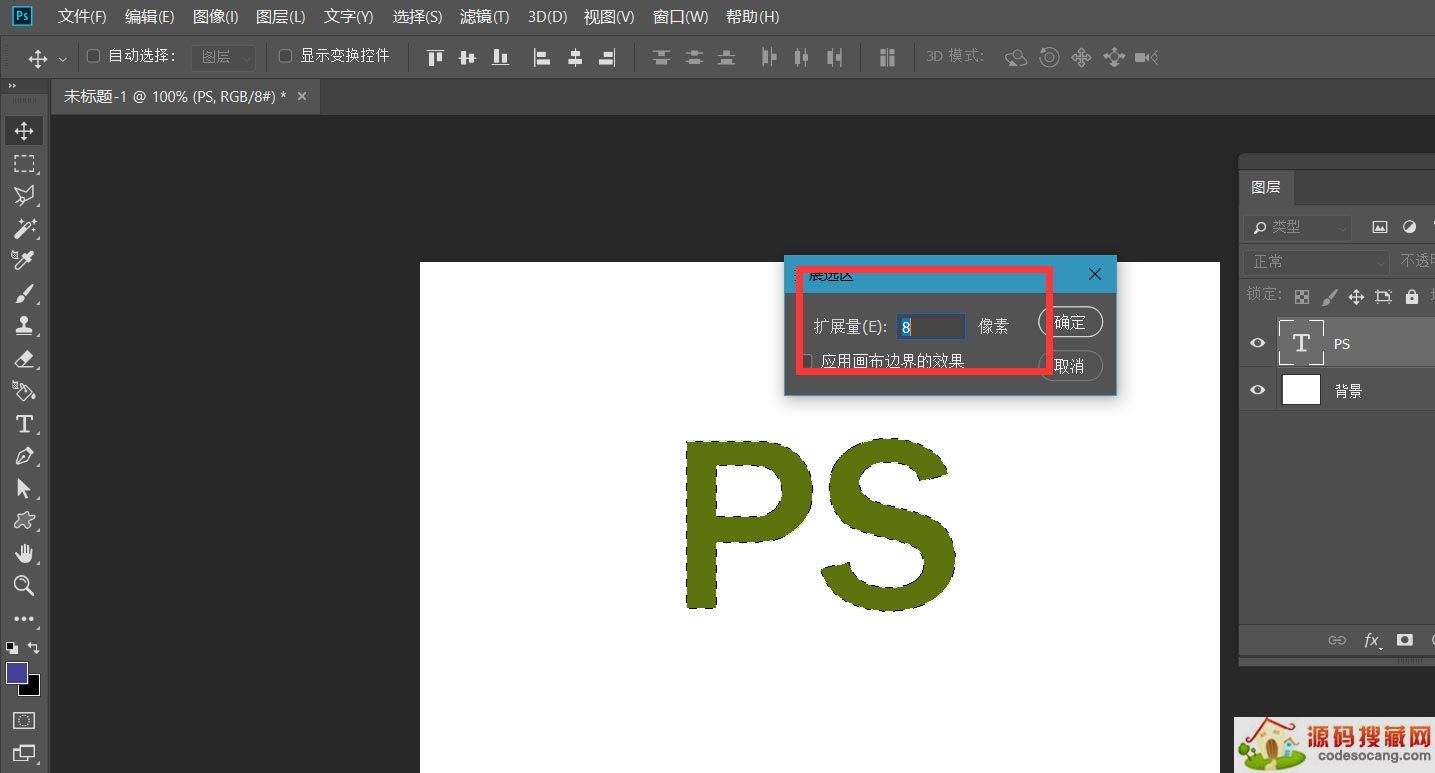
Task: Open the 图层(L) menu
Action: coord(280,17)
